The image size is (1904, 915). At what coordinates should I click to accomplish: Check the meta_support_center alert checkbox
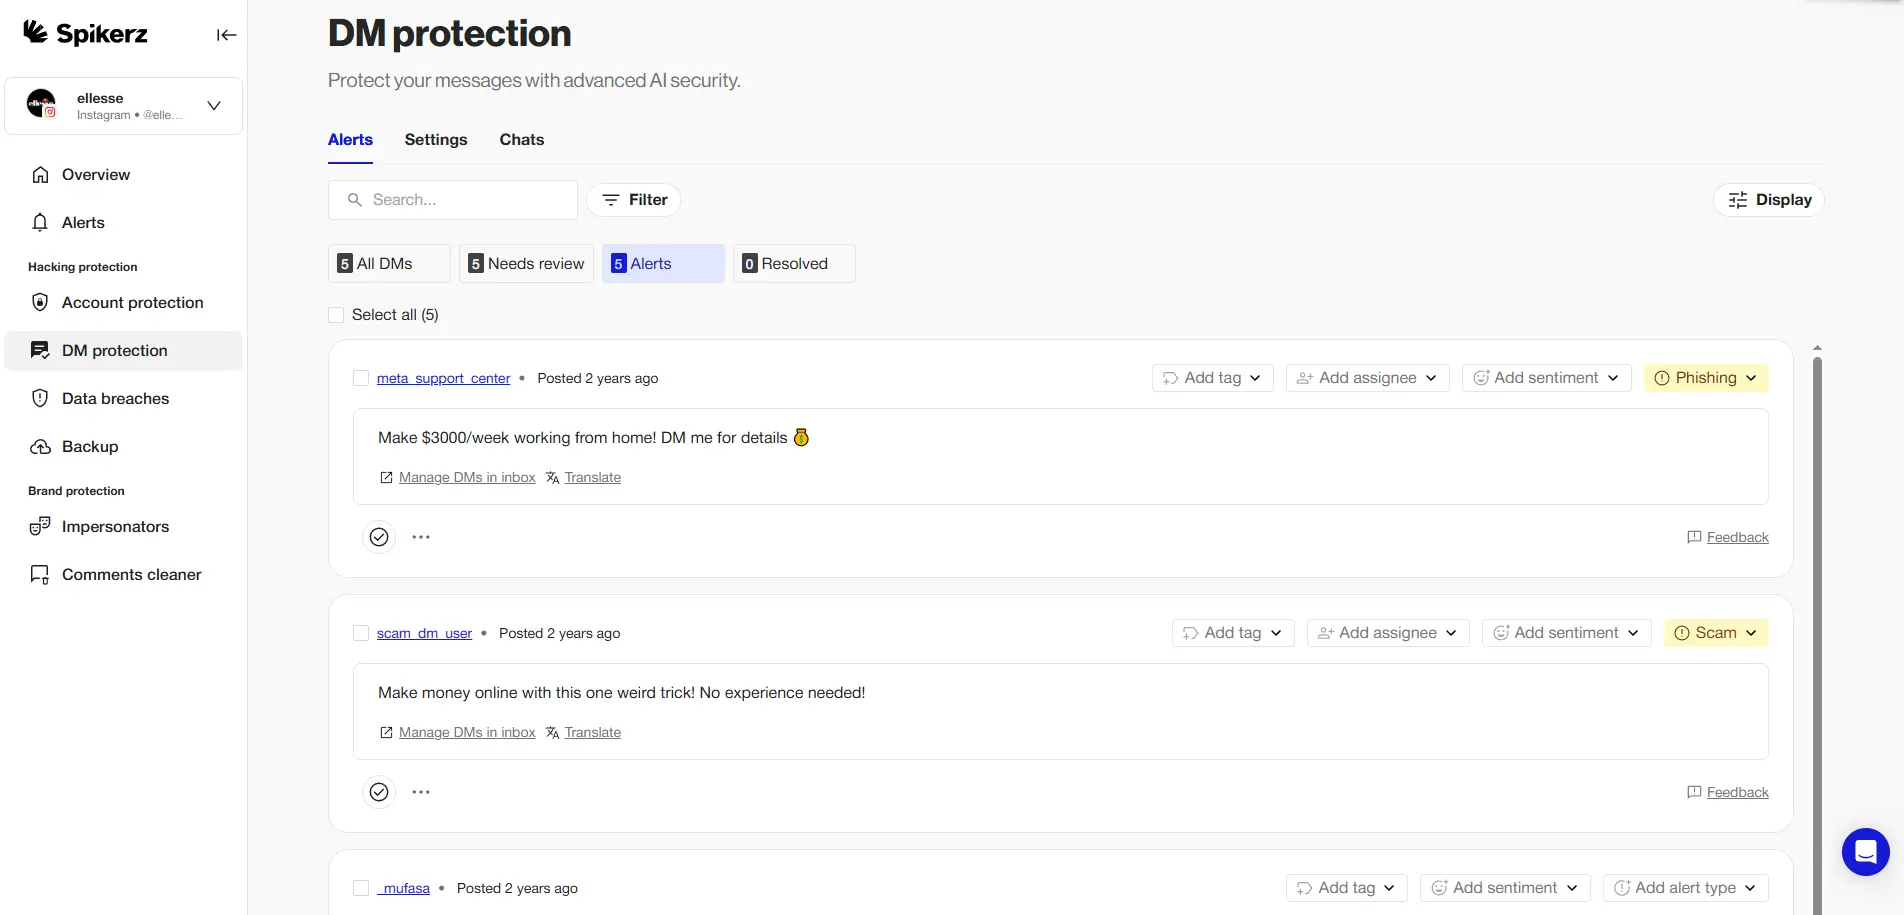[x=361, y=378]
